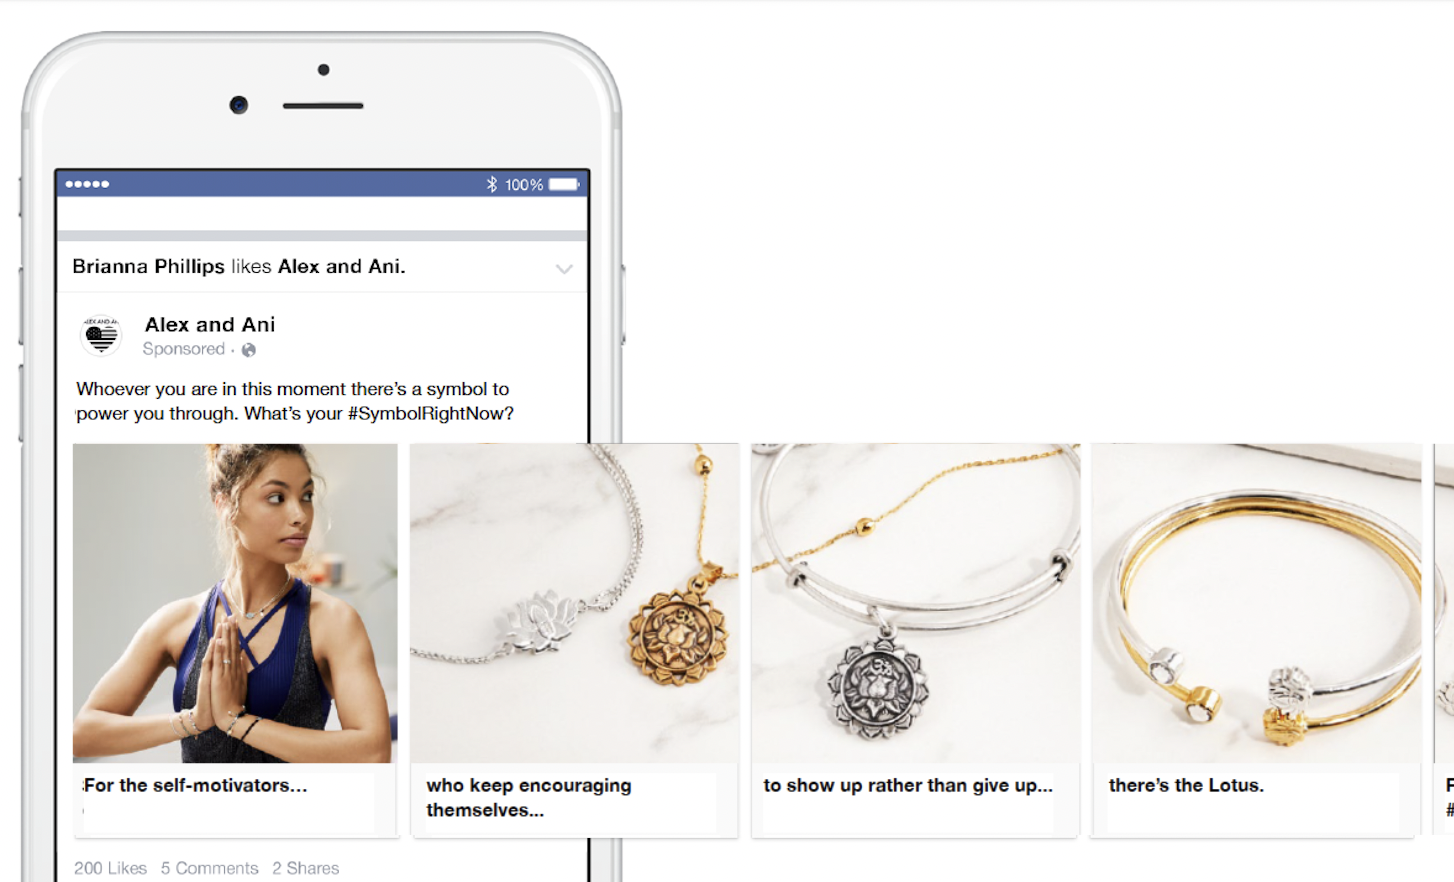The height and width of the screenshot is (882, 1454).
Task: View the 200 Likes count
Action: click(x=110, y=868)
